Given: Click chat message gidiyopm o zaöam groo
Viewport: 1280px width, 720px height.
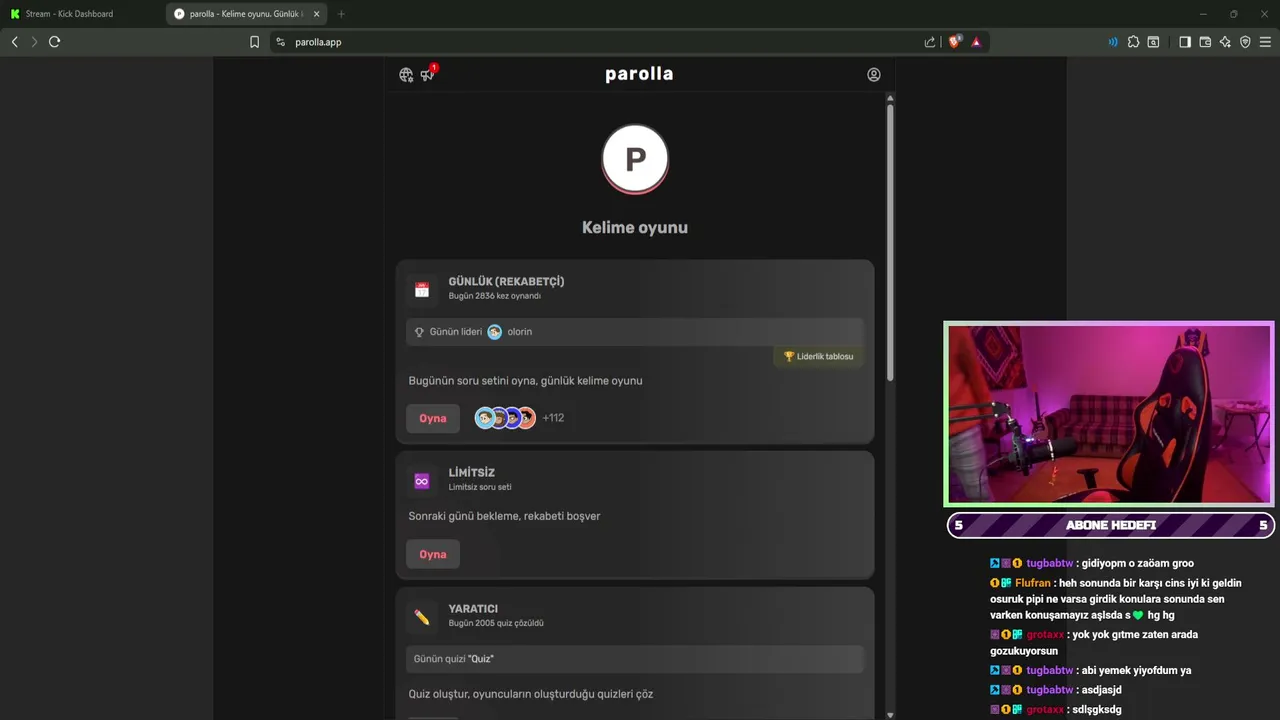Looking at the screenshot, I should point(1138,564).
